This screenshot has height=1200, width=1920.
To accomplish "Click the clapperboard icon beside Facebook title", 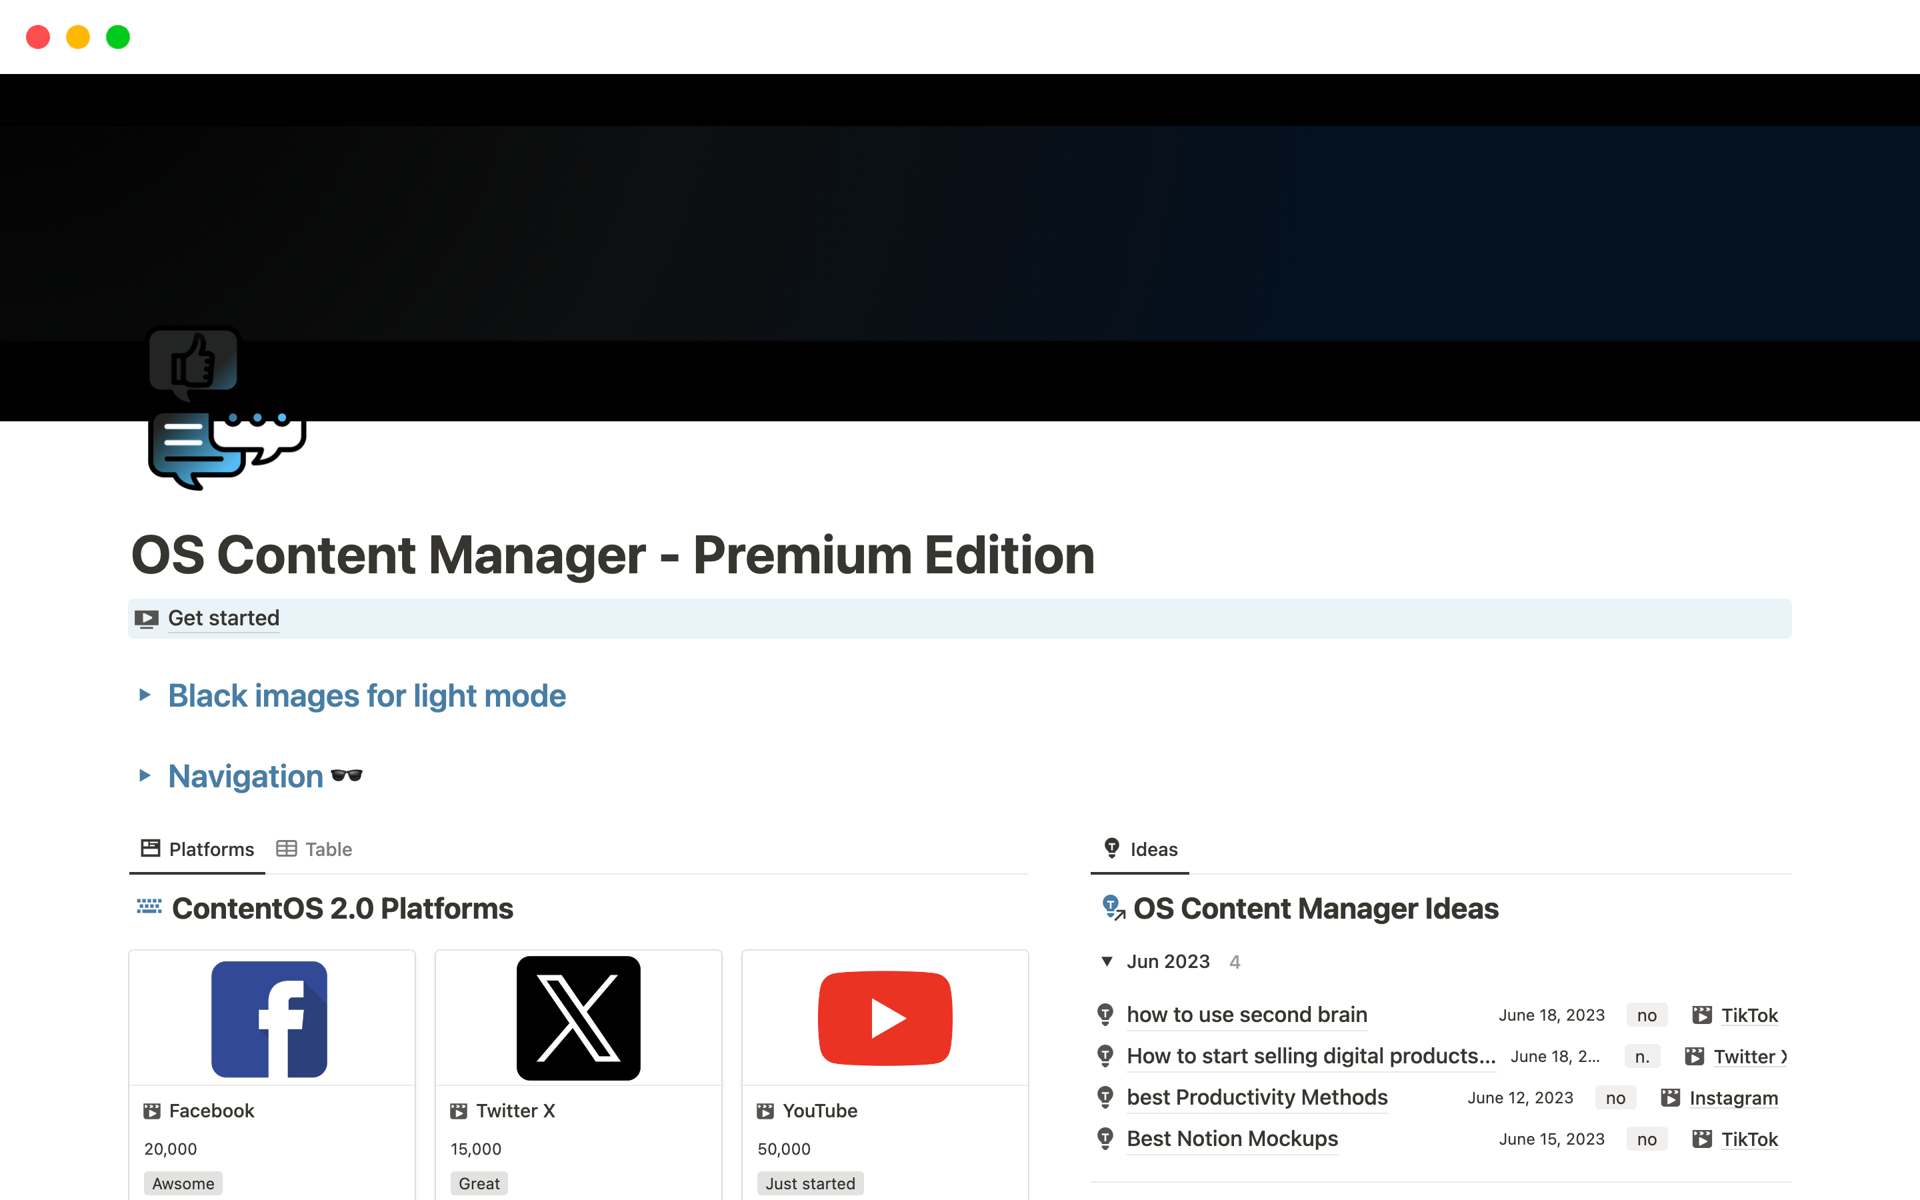I will [152, 1111].
